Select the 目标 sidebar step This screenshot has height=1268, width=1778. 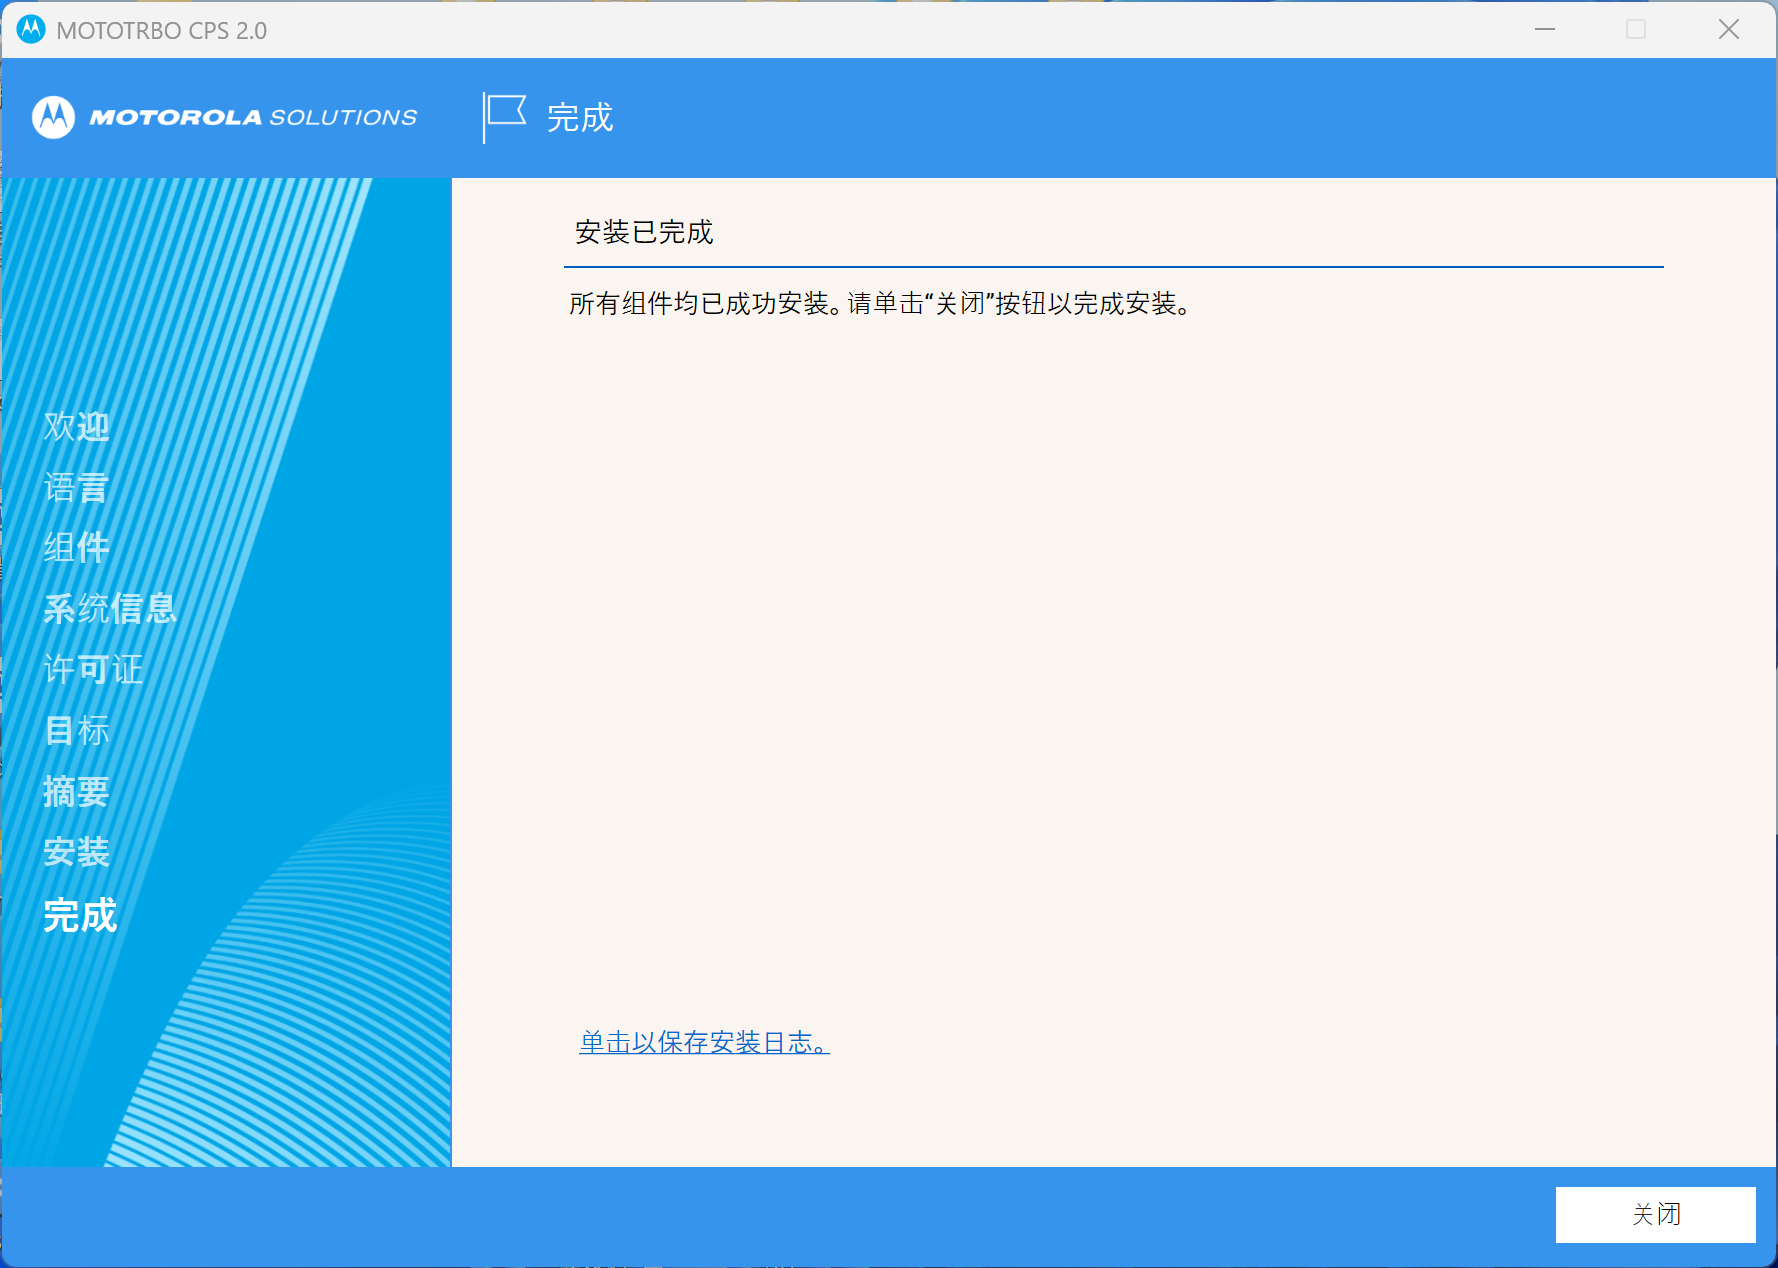point(77,731)
